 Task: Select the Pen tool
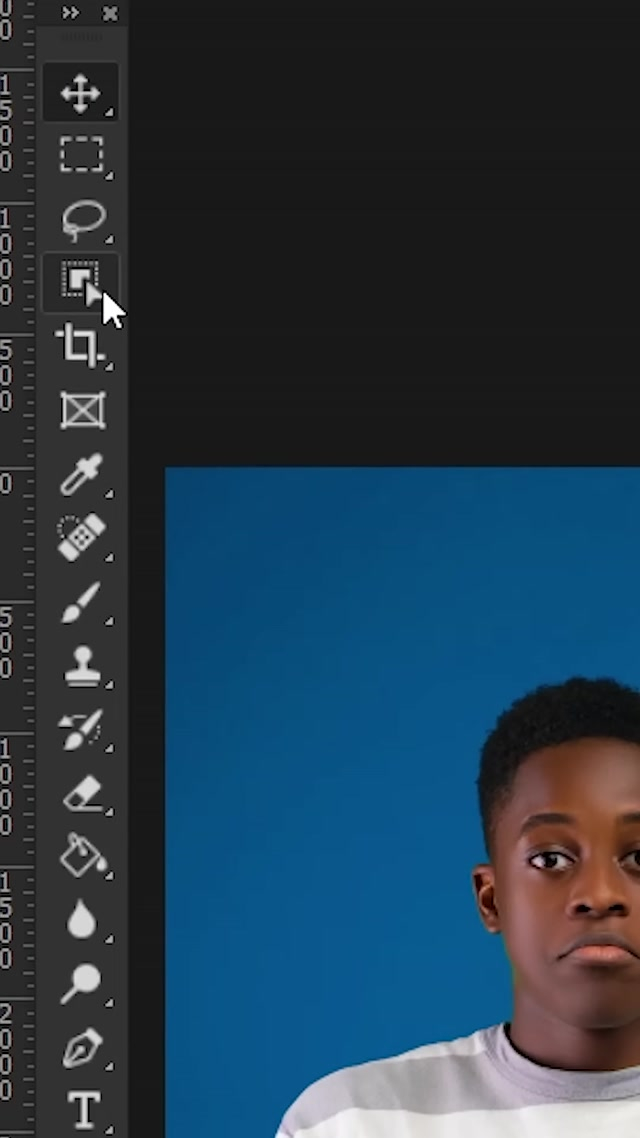[x=81, y=1047]
